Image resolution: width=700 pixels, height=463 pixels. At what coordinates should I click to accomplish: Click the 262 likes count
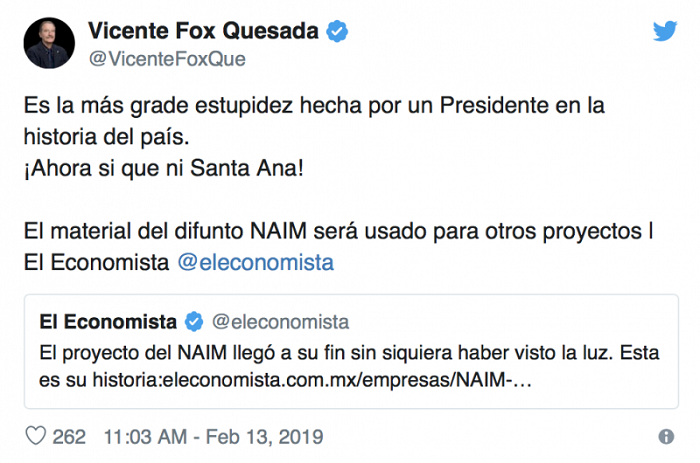(68, 437)
